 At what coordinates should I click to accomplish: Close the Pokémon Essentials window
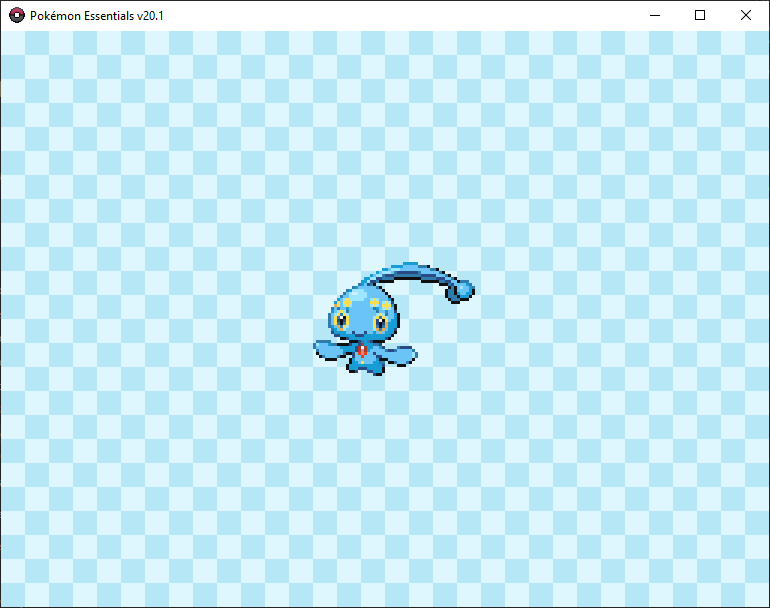tap(745, 15)
